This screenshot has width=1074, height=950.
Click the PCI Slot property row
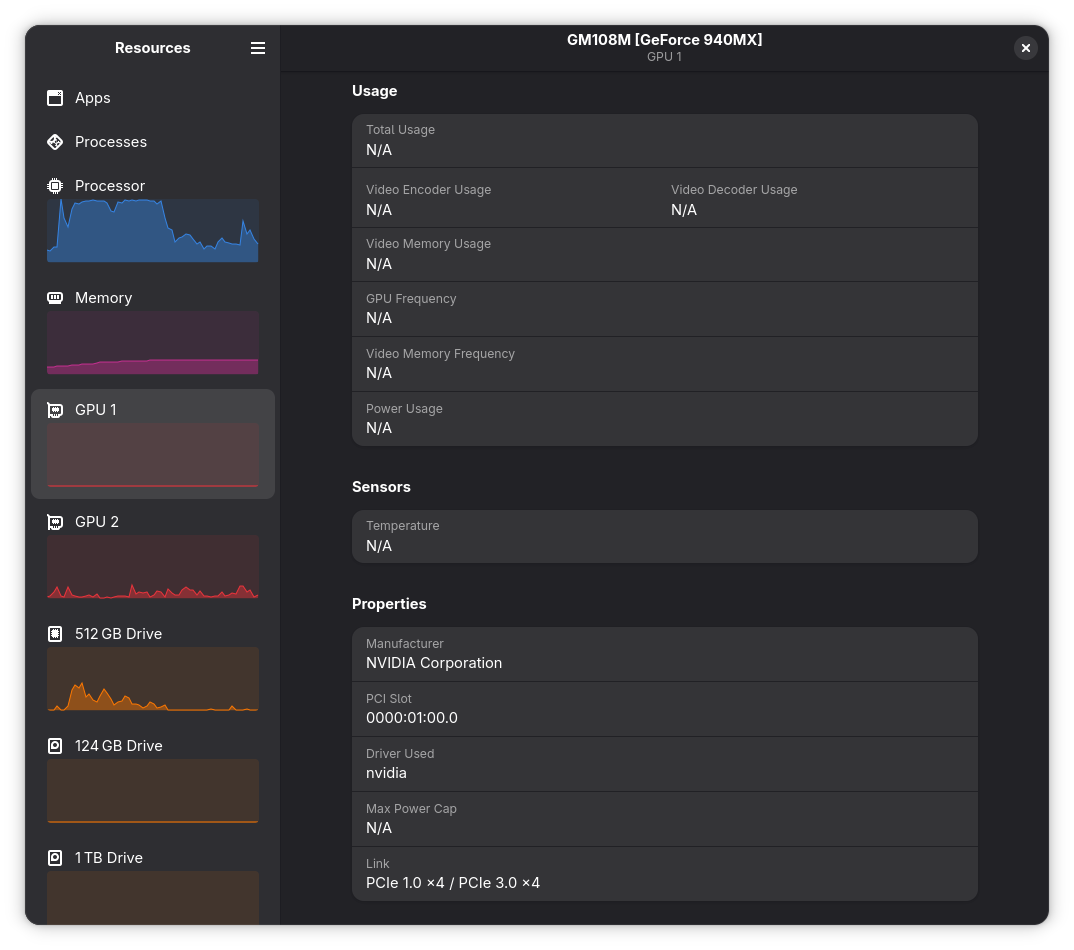[x=664, y=709]
